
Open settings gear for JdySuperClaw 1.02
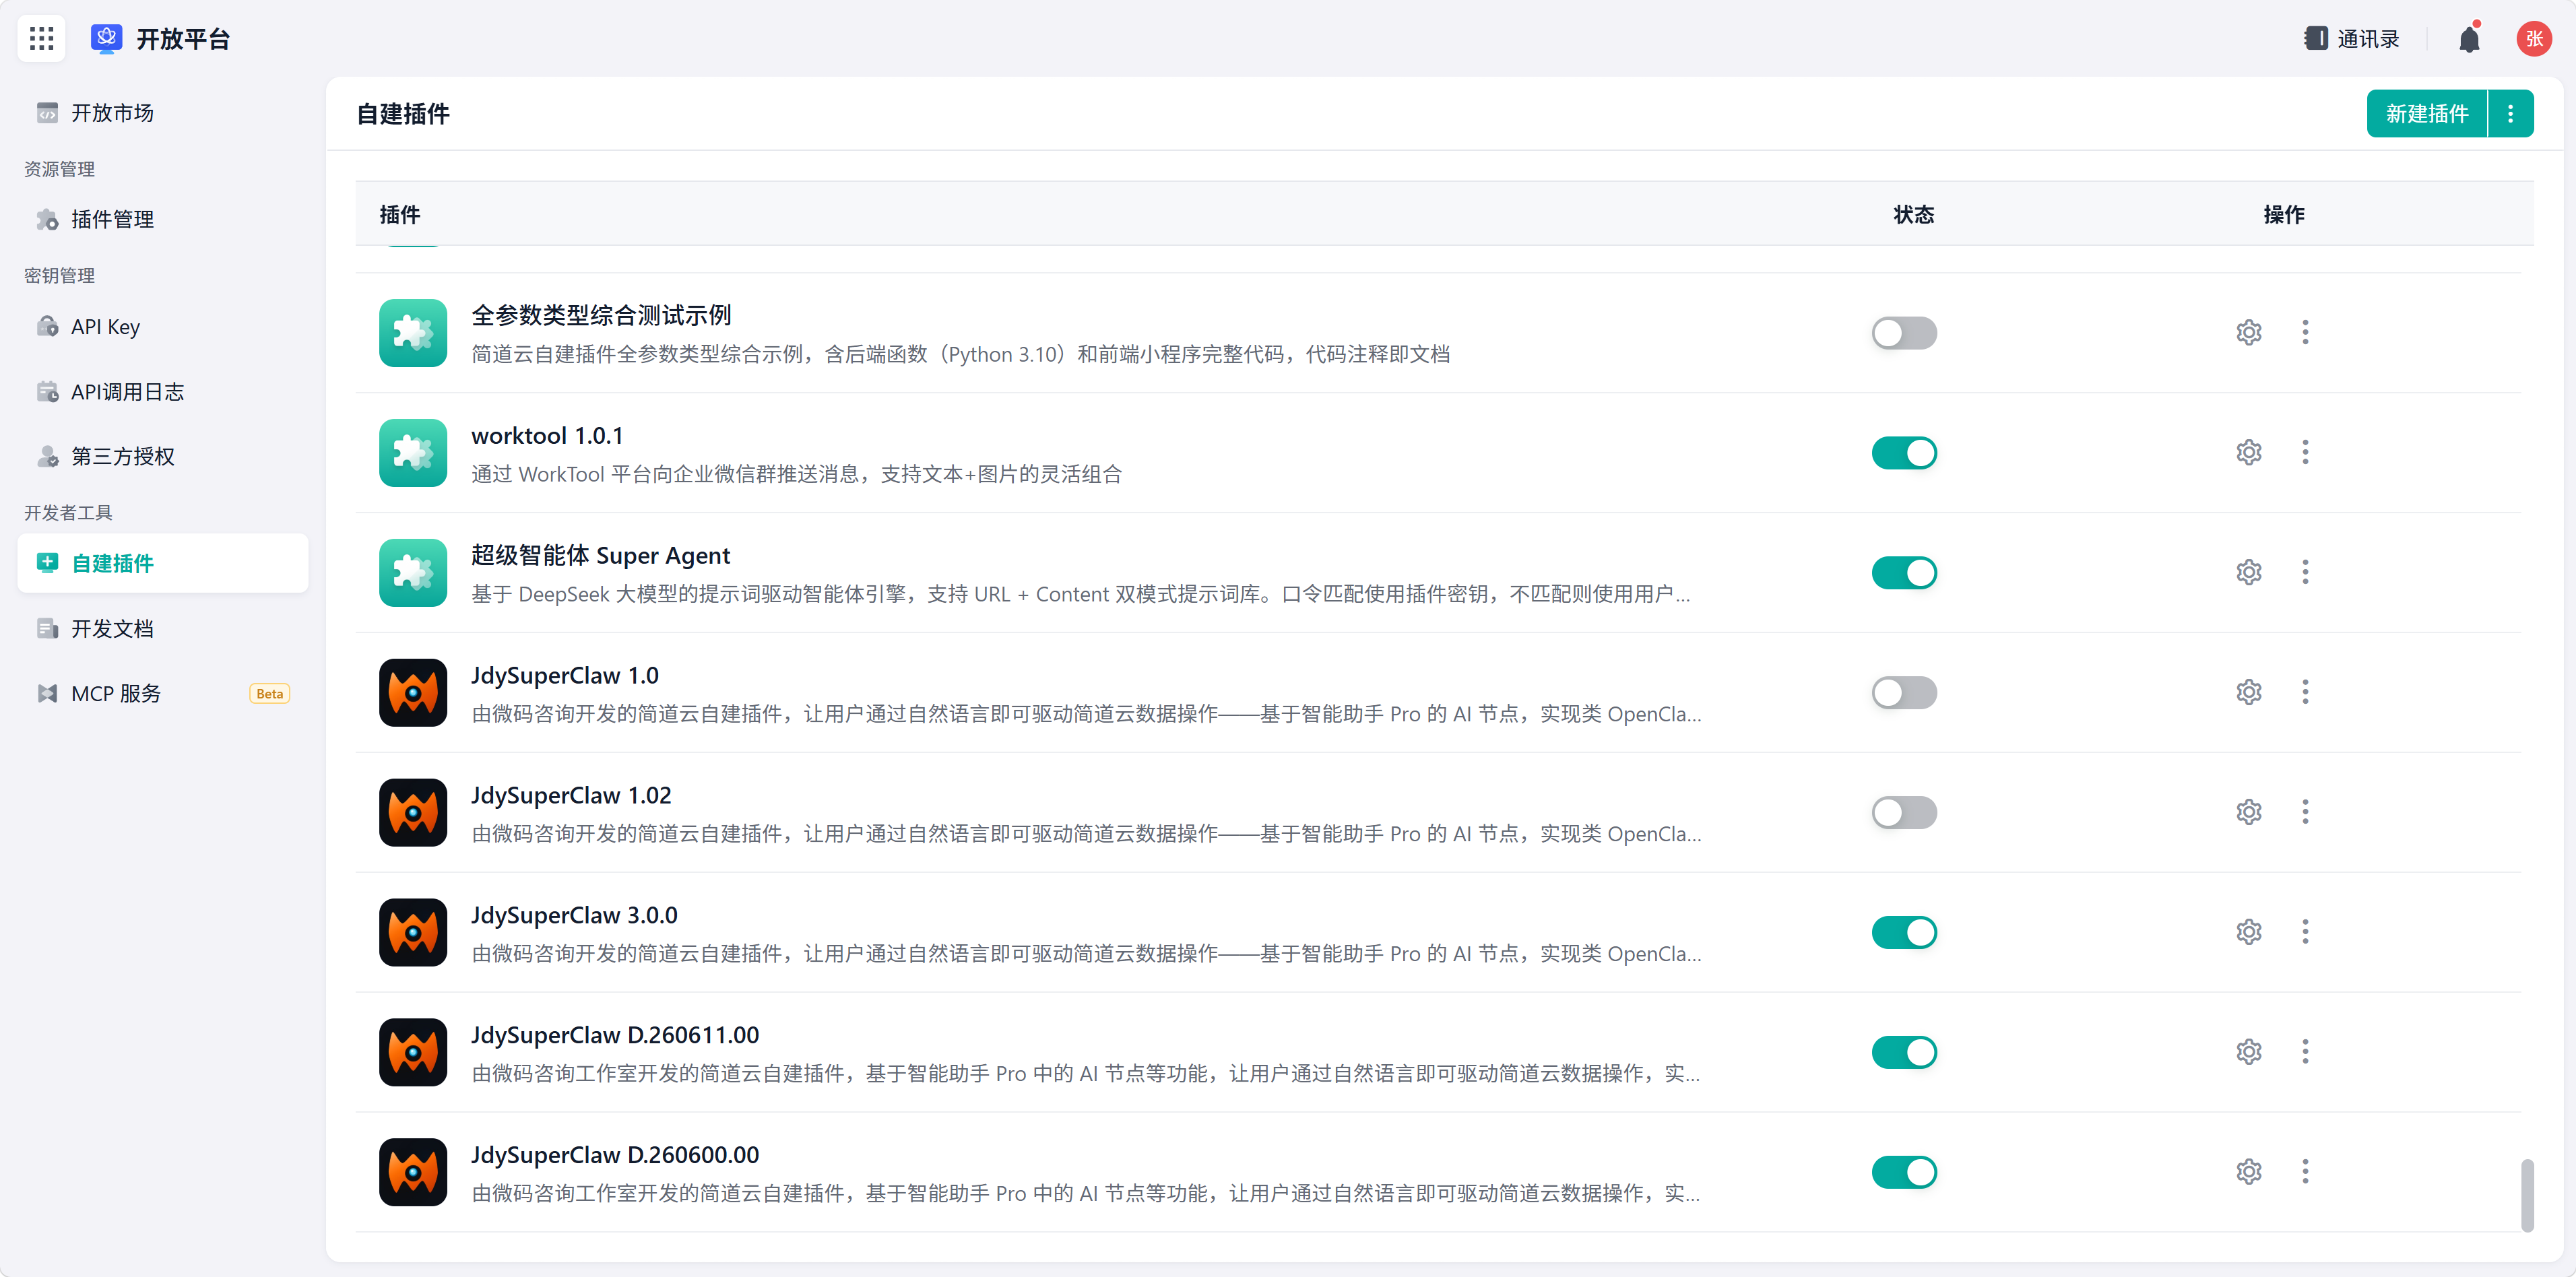2249,812
